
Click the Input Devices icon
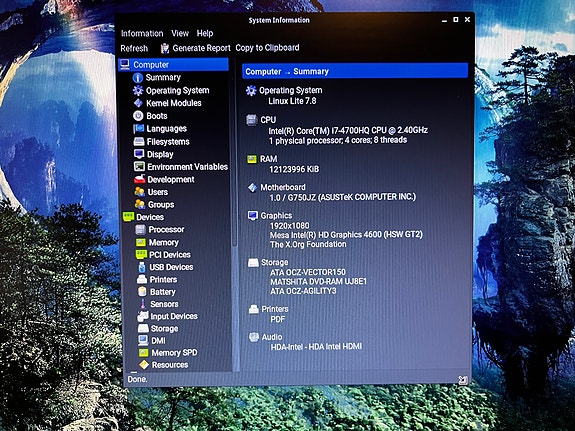tap(143, 316)
